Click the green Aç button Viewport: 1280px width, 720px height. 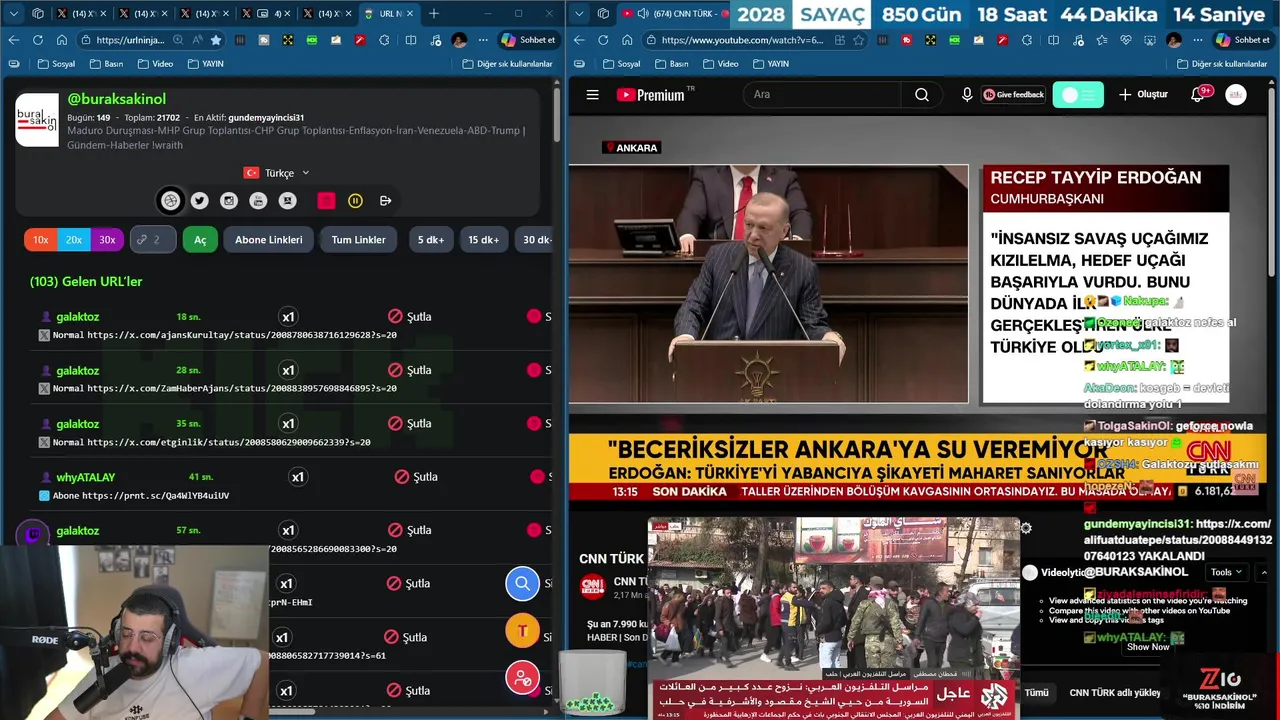coord(200,240)
